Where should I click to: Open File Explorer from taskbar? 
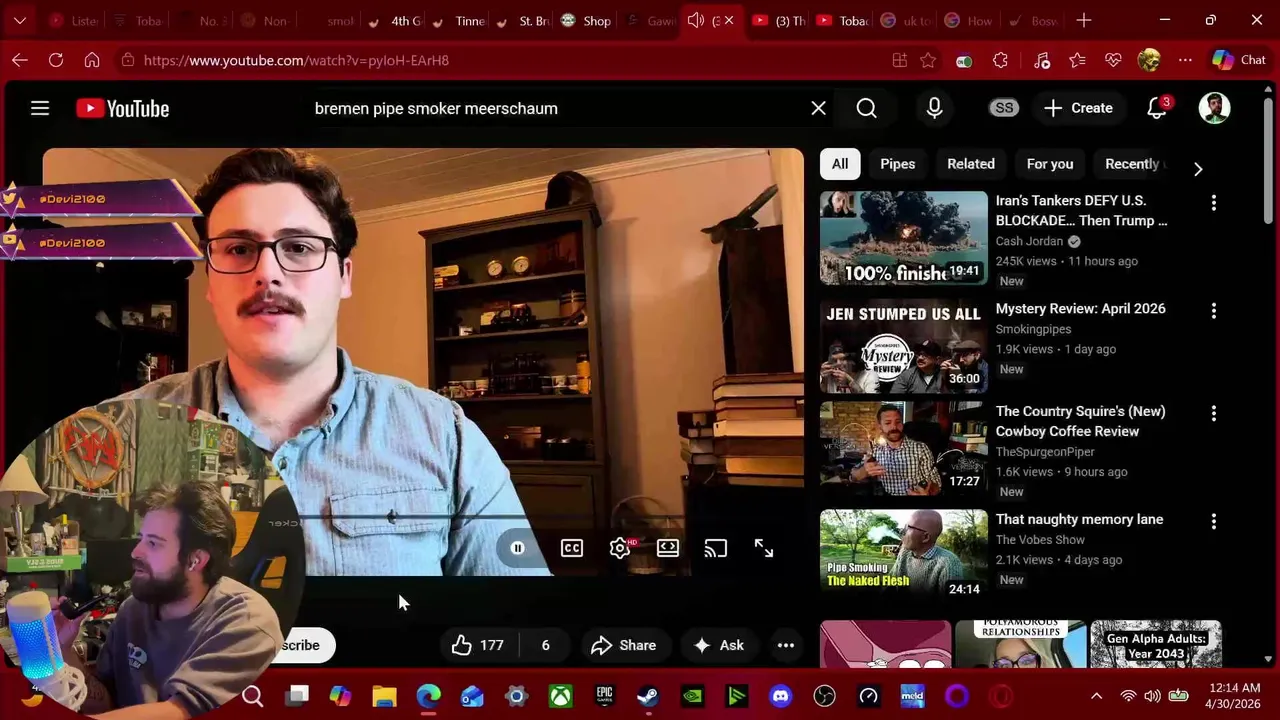click(384, 696)
